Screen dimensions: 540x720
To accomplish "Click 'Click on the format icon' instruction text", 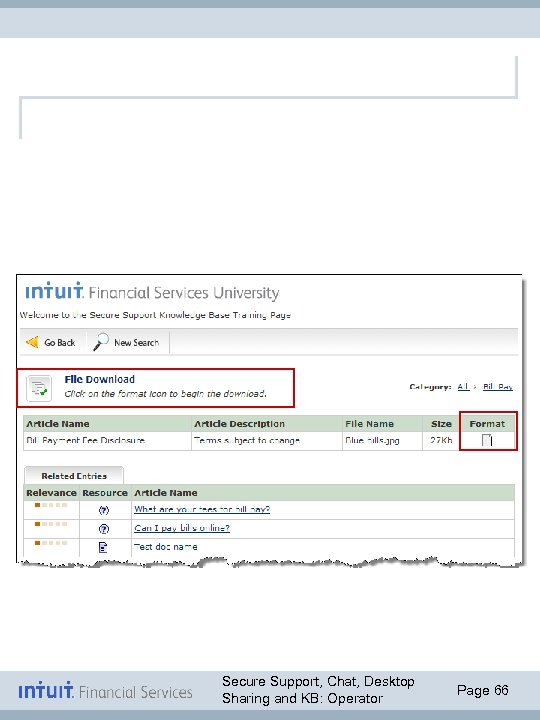I will (x=165, y=394).
